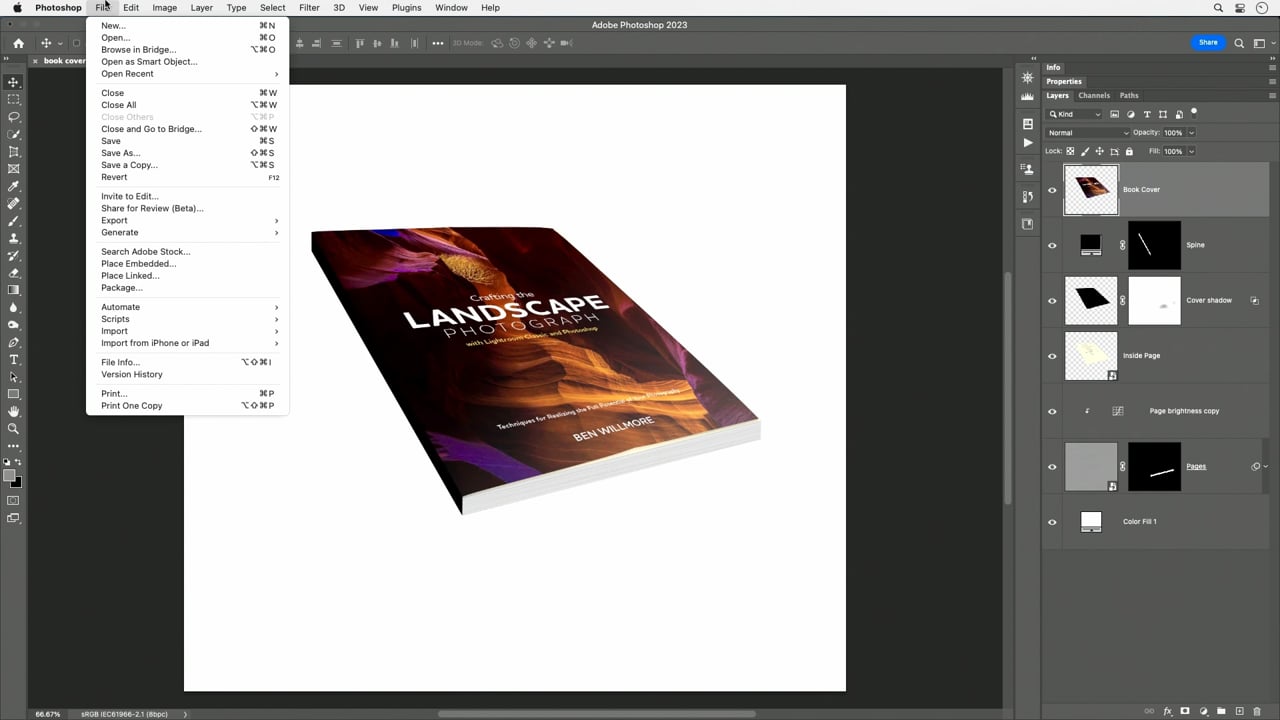Hide the Color Fill 1 layer
Image resolution: width=1280 pixels, height=720 pixels.
tap(1052, 522)
